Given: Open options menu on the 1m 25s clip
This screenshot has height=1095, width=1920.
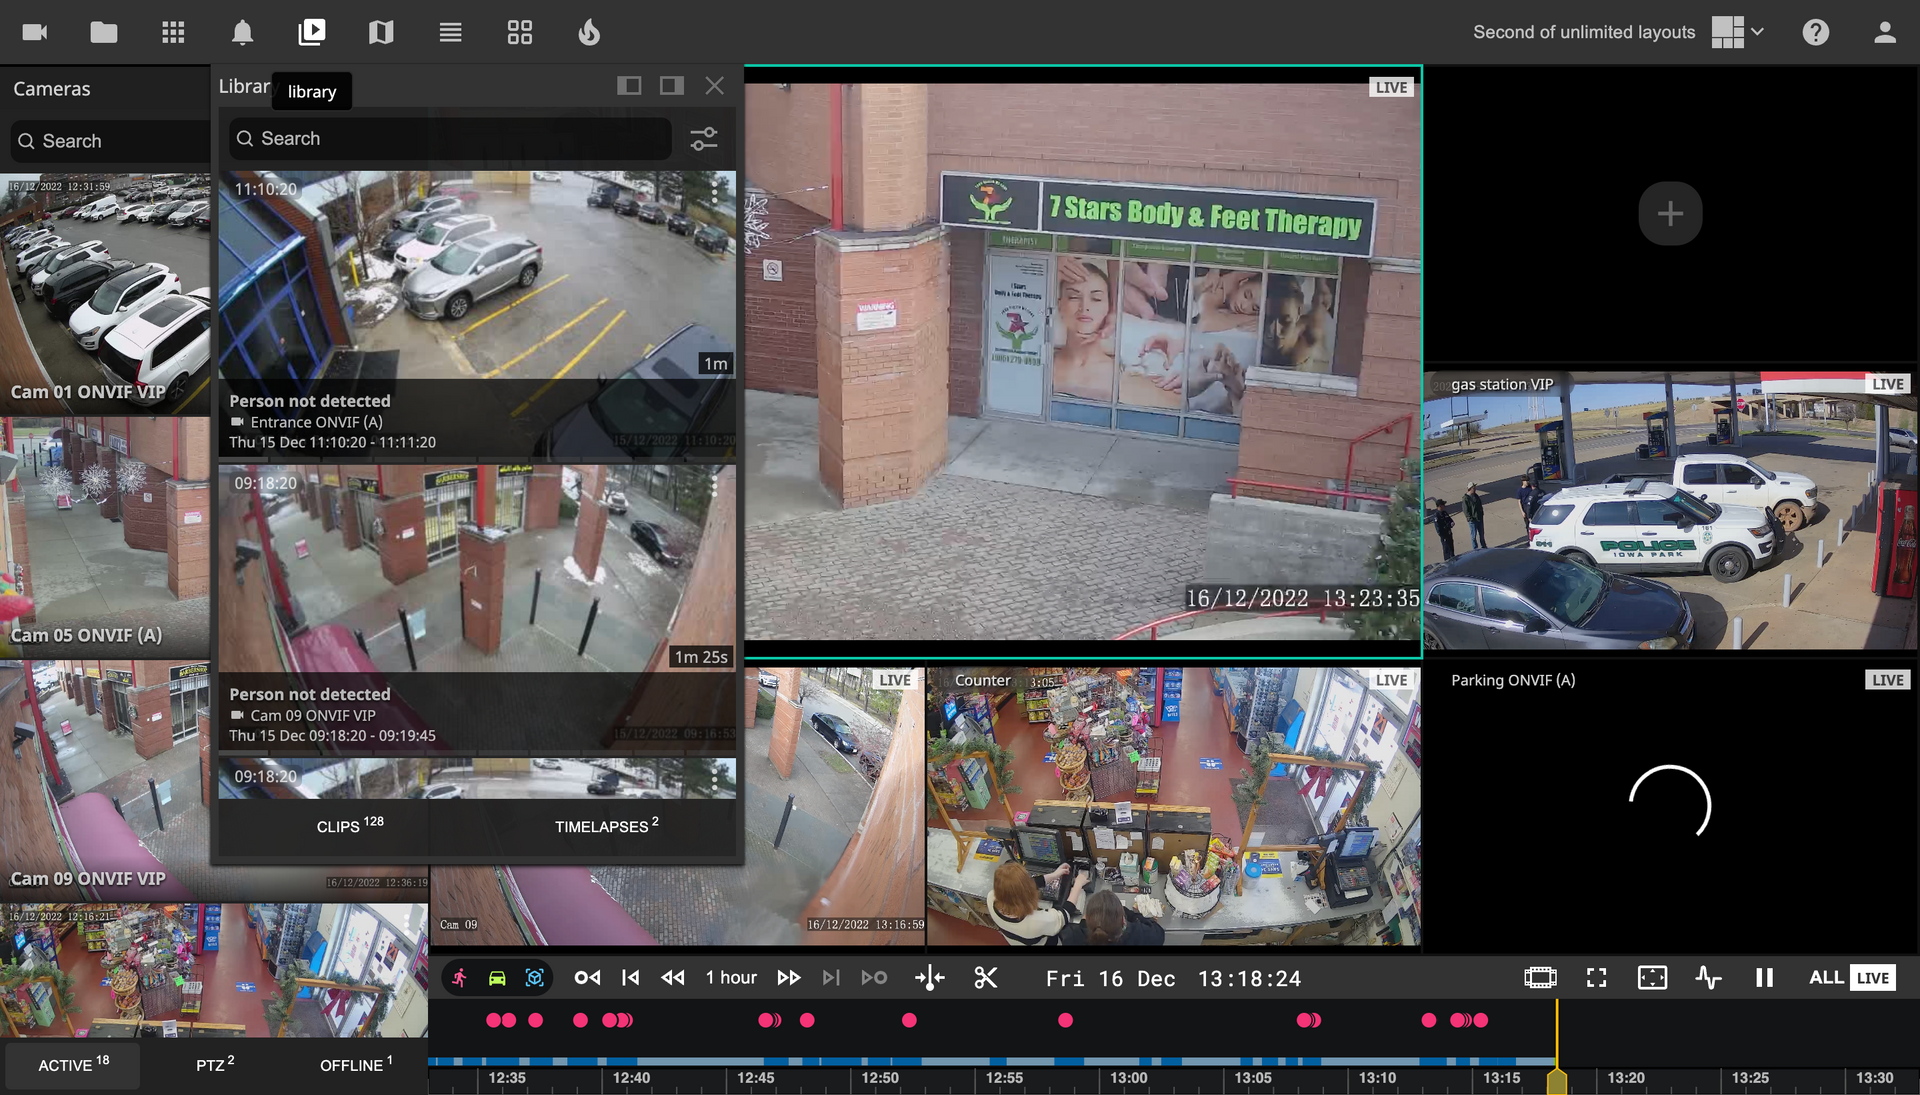Looking at the screenshot, I should coord(715,485).
